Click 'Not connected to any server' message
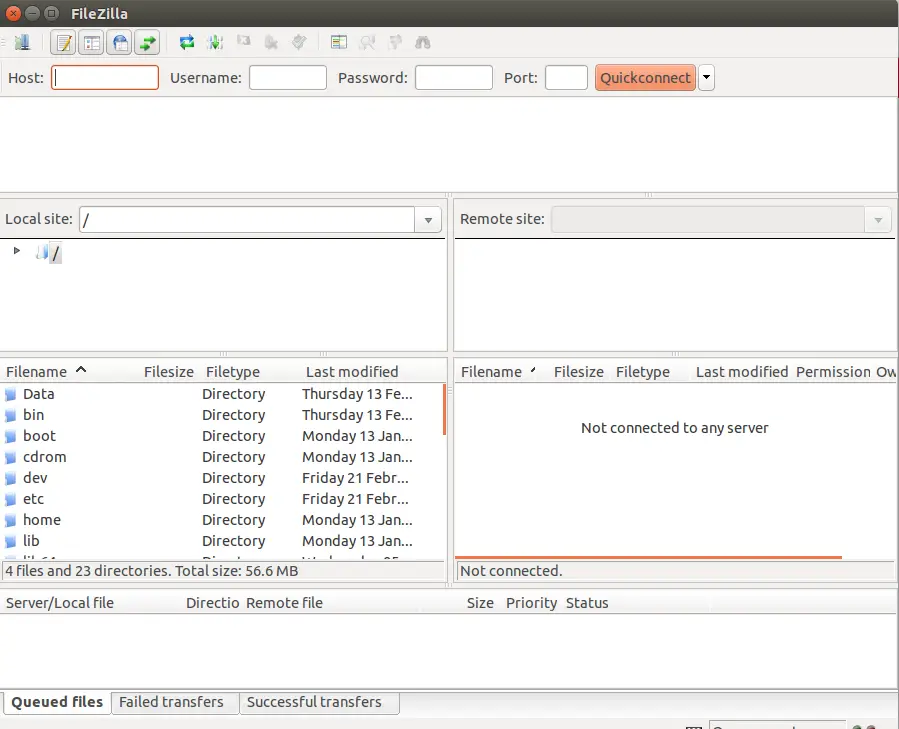The image size is (899, 729). pos(674,428)
